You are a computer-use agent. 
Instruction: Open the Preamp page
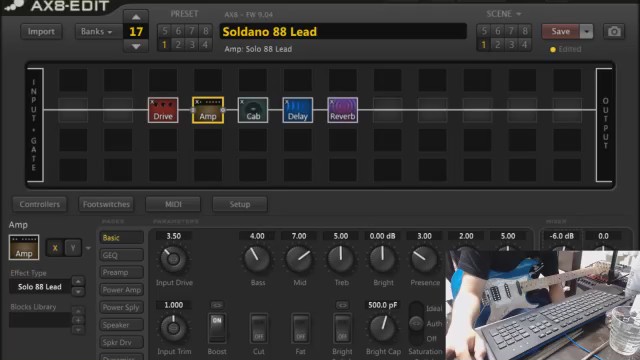121,272
